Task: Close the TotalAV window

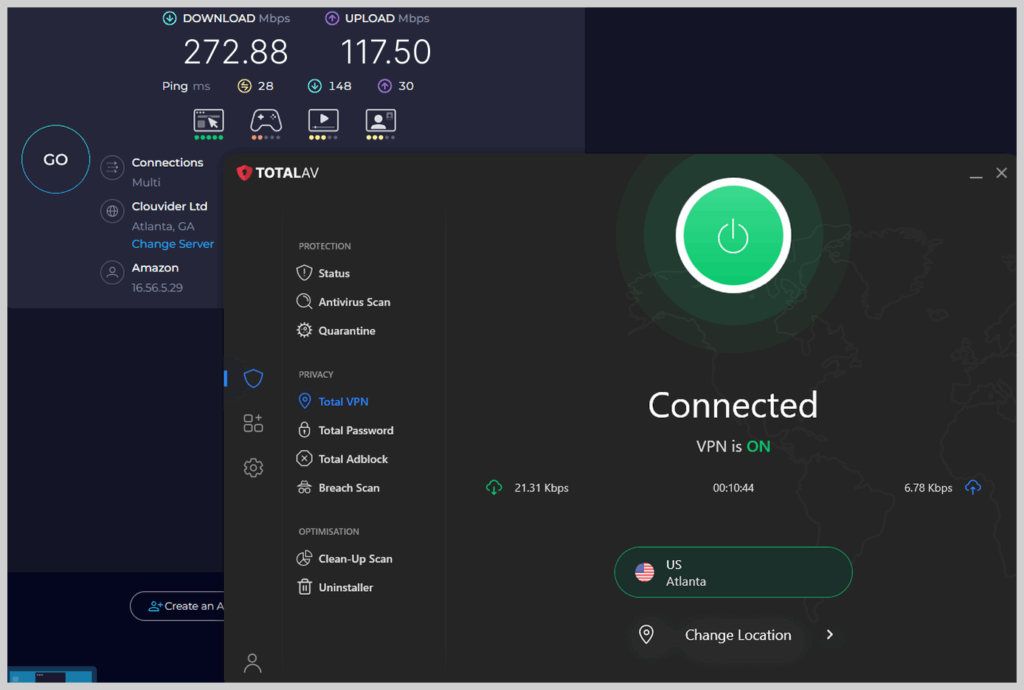Action: click(1001, 173)
